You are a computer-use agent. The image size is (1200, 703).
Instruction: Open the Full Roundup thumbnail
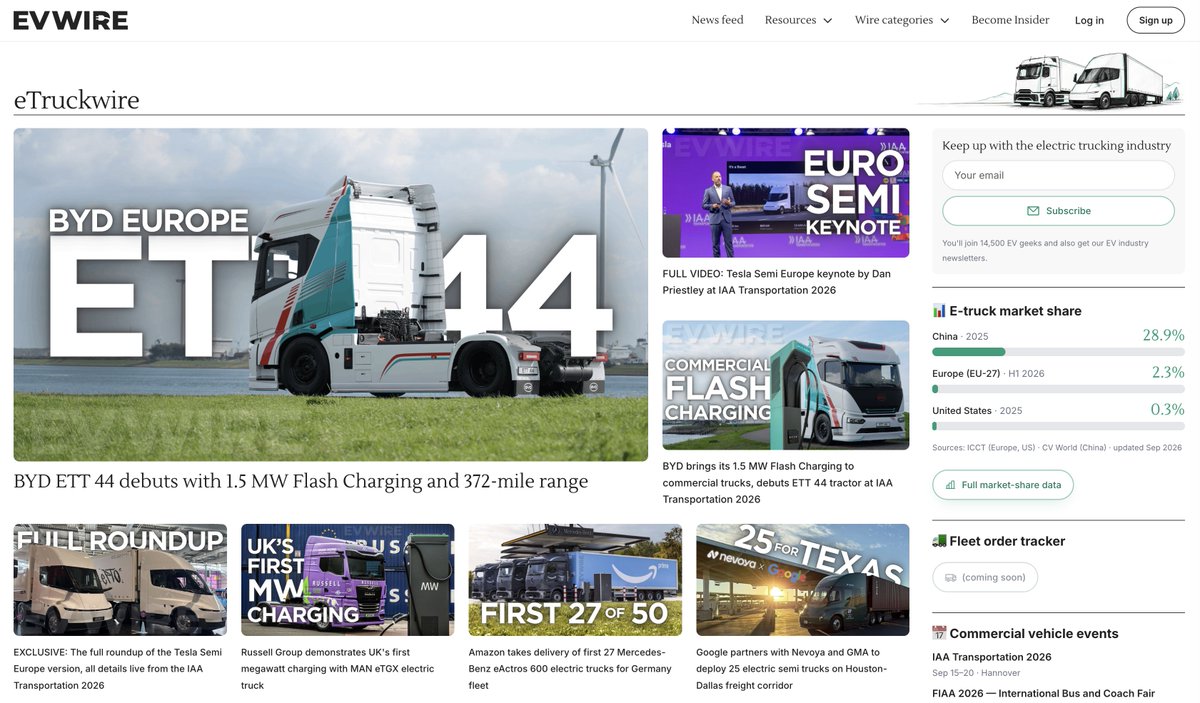click(x=120, y=580)
